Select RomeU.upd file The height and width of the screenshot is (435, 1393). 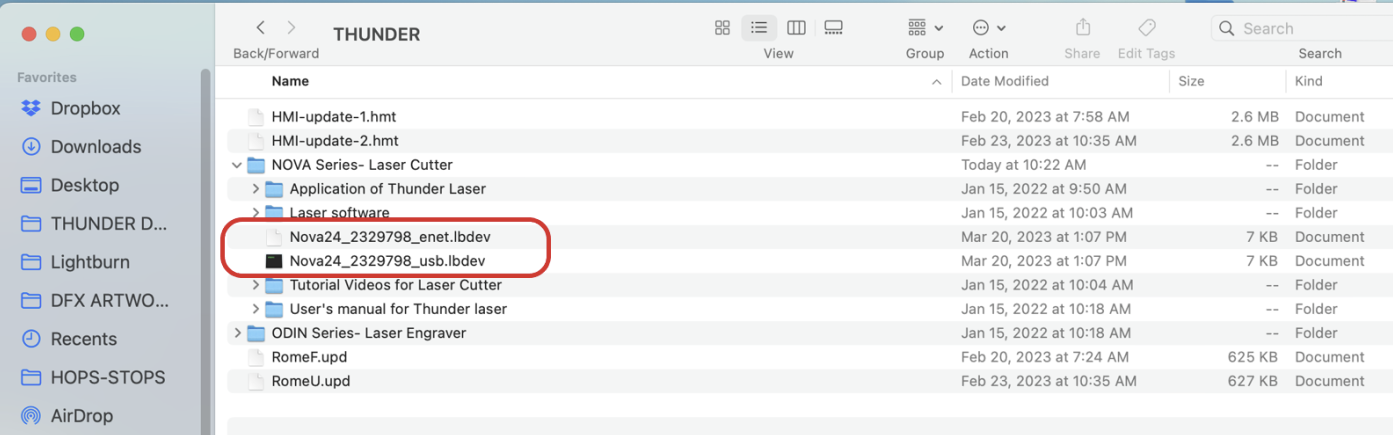(x=310, y=381)
